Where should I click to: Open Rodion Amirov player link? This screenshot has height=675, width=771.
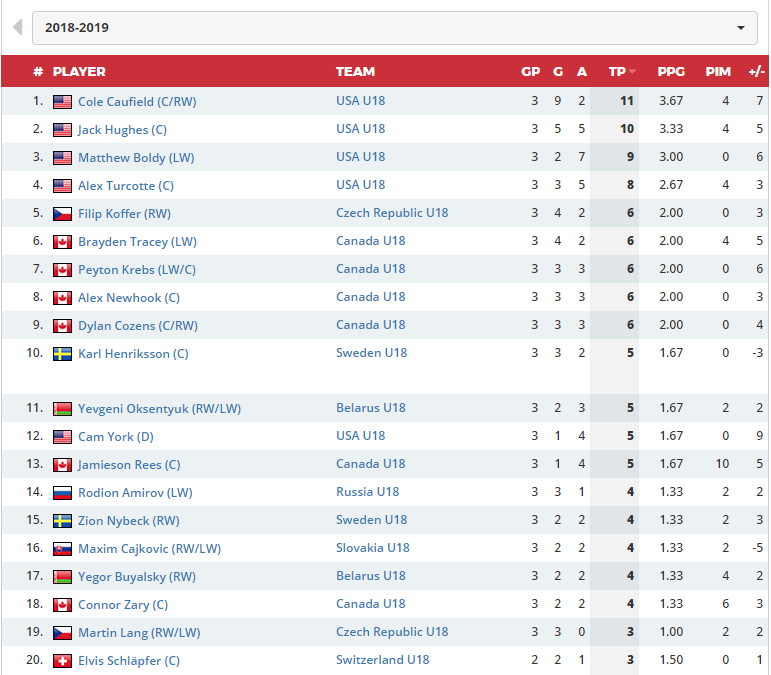pyautogui.click(x=135, y=493)
